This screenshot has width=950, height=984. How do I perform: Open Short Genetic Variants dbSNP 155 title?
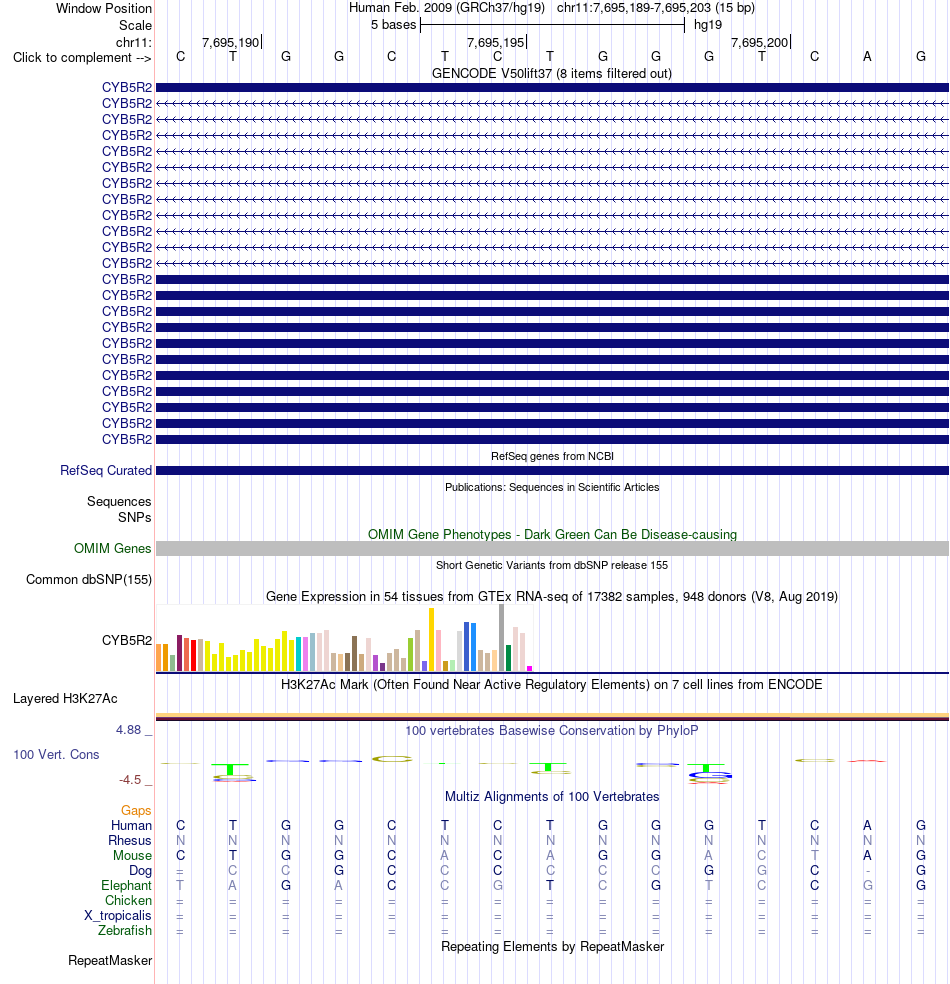(552, 565)
